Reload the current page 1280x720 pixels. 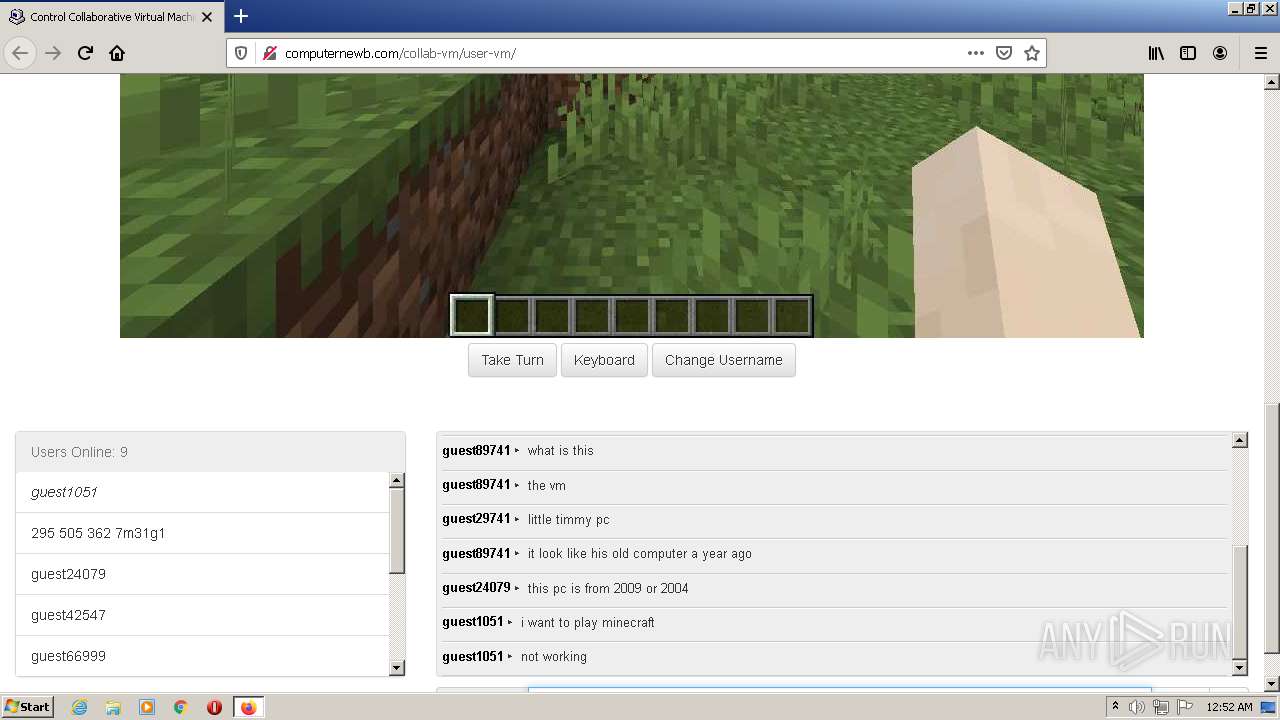(85, 53)
